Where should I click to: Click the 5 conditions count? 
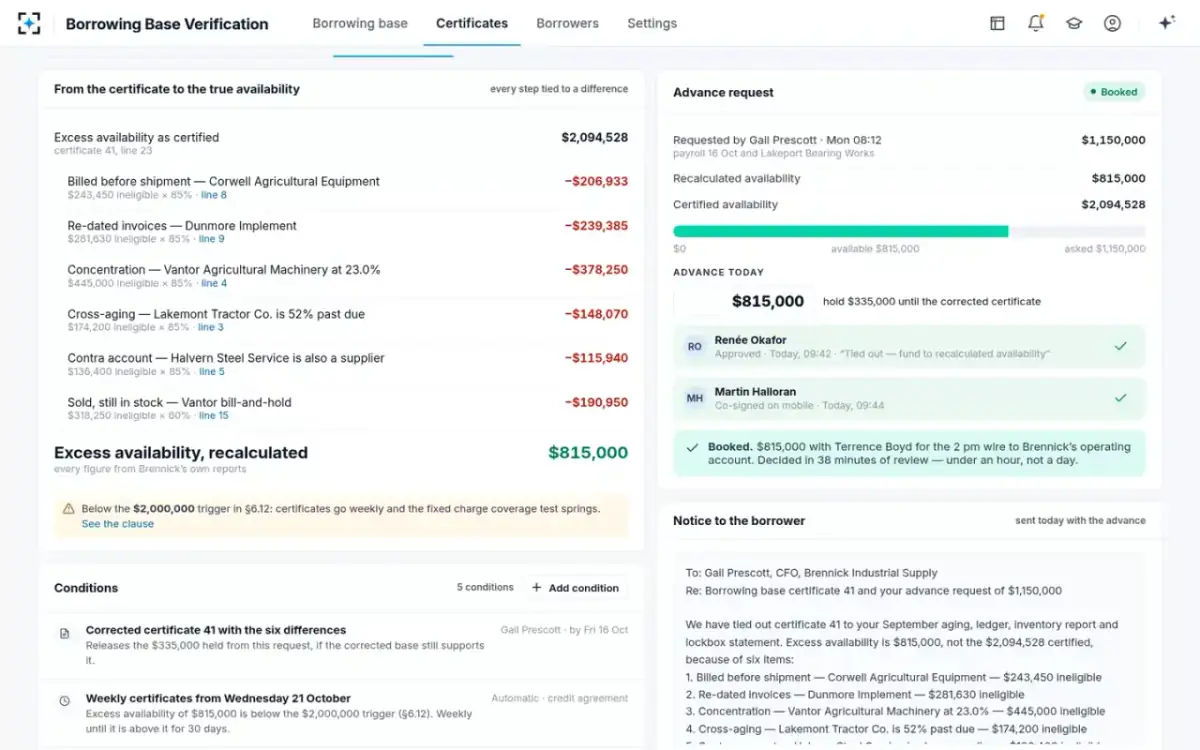485,587
